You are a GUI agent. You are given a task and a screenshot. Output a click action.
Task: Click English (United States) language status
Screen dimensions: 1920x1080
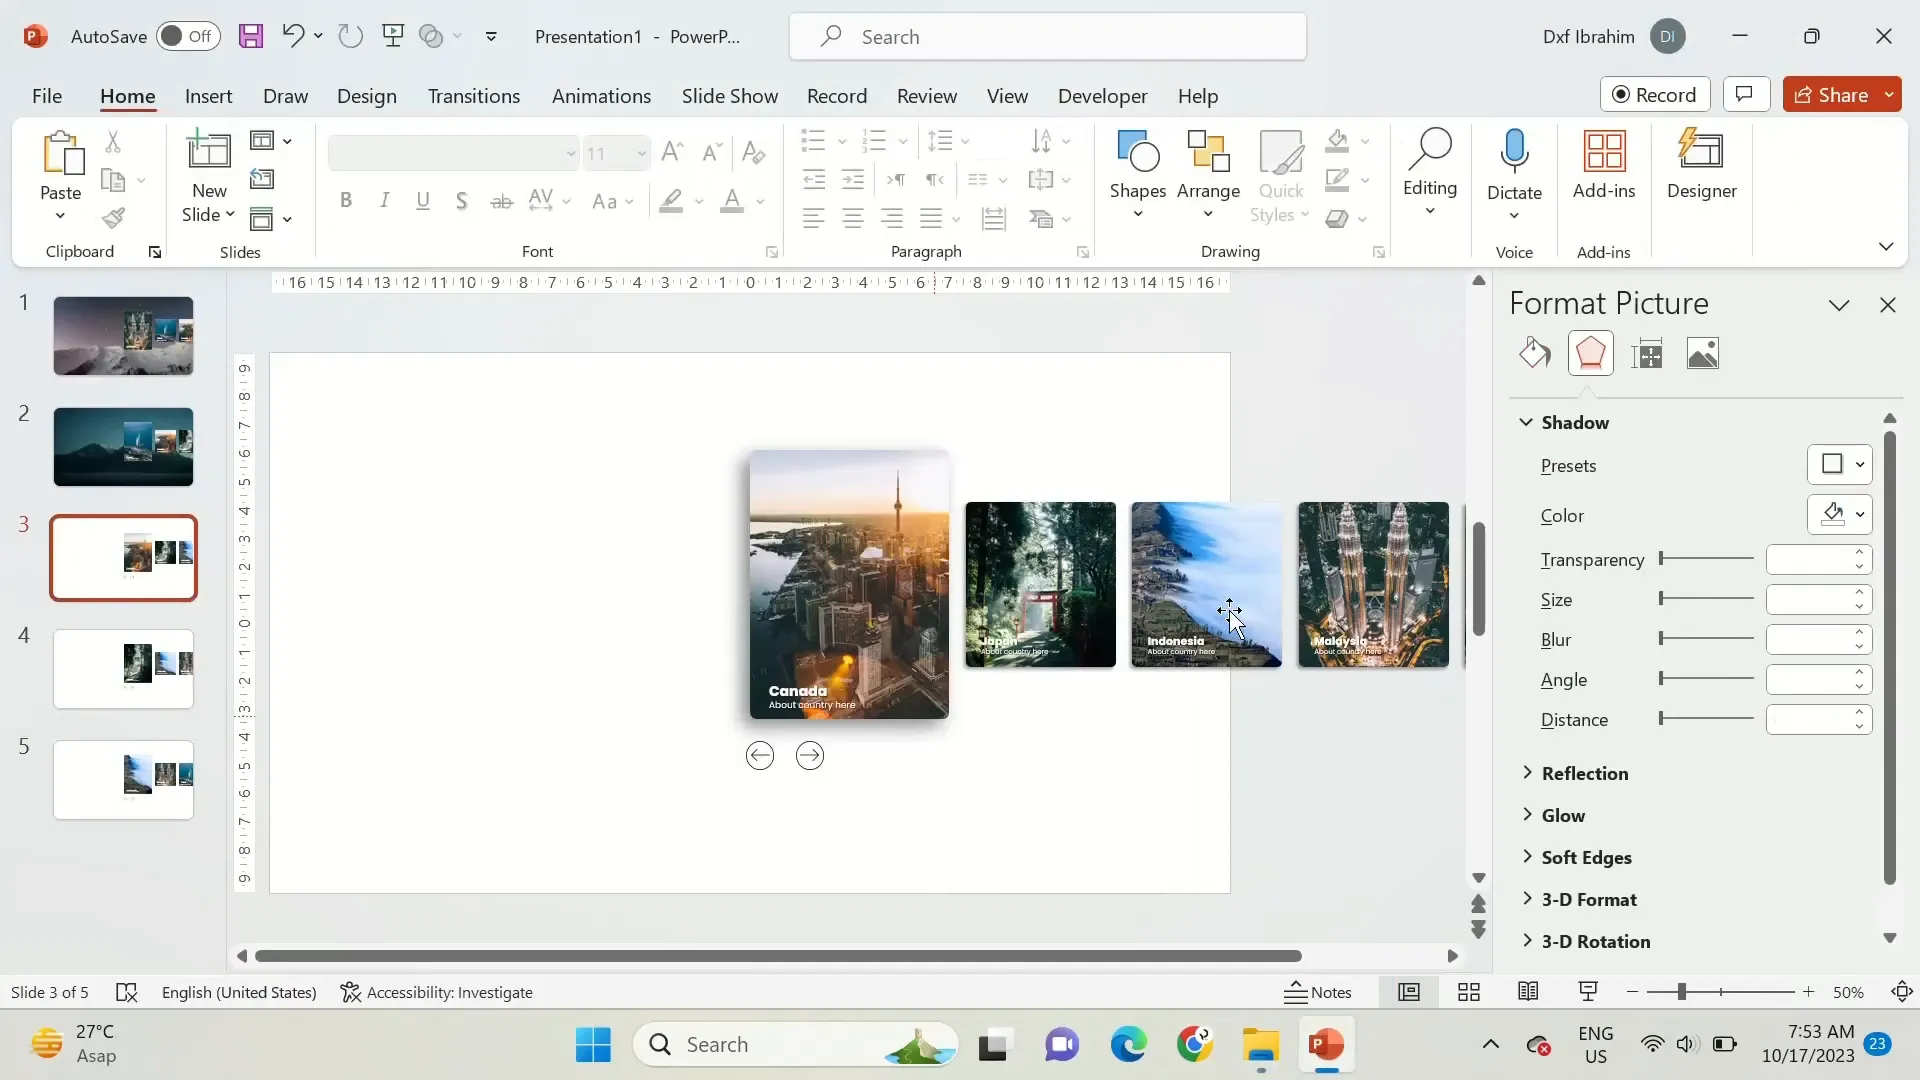239,992
